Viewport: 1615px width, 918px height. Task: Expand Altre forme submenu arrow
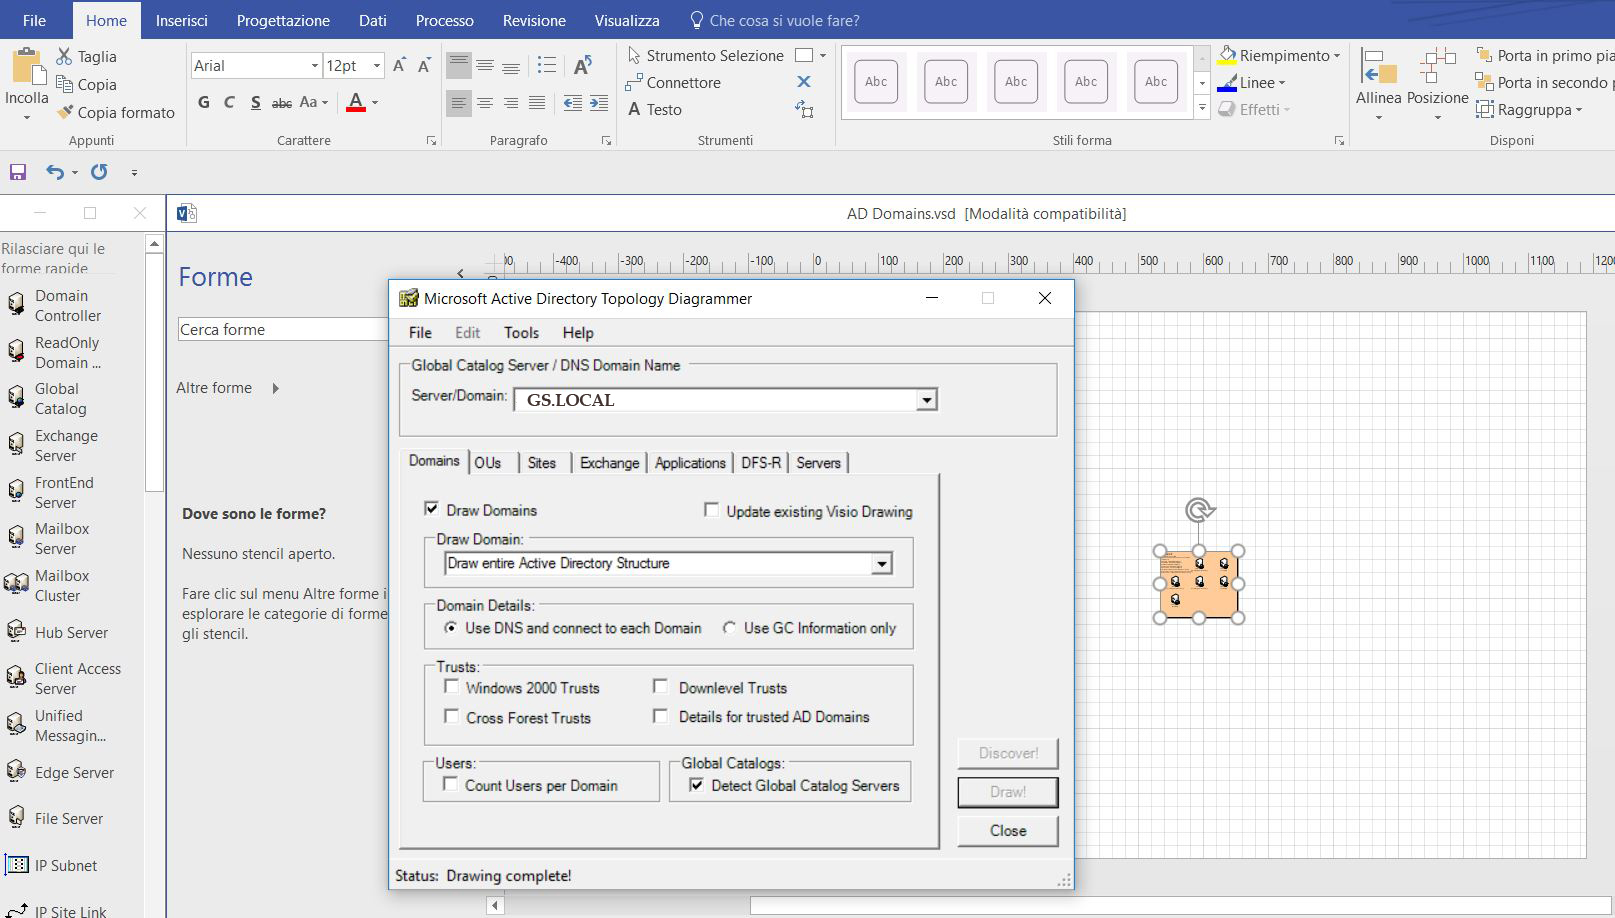[275, 388]
